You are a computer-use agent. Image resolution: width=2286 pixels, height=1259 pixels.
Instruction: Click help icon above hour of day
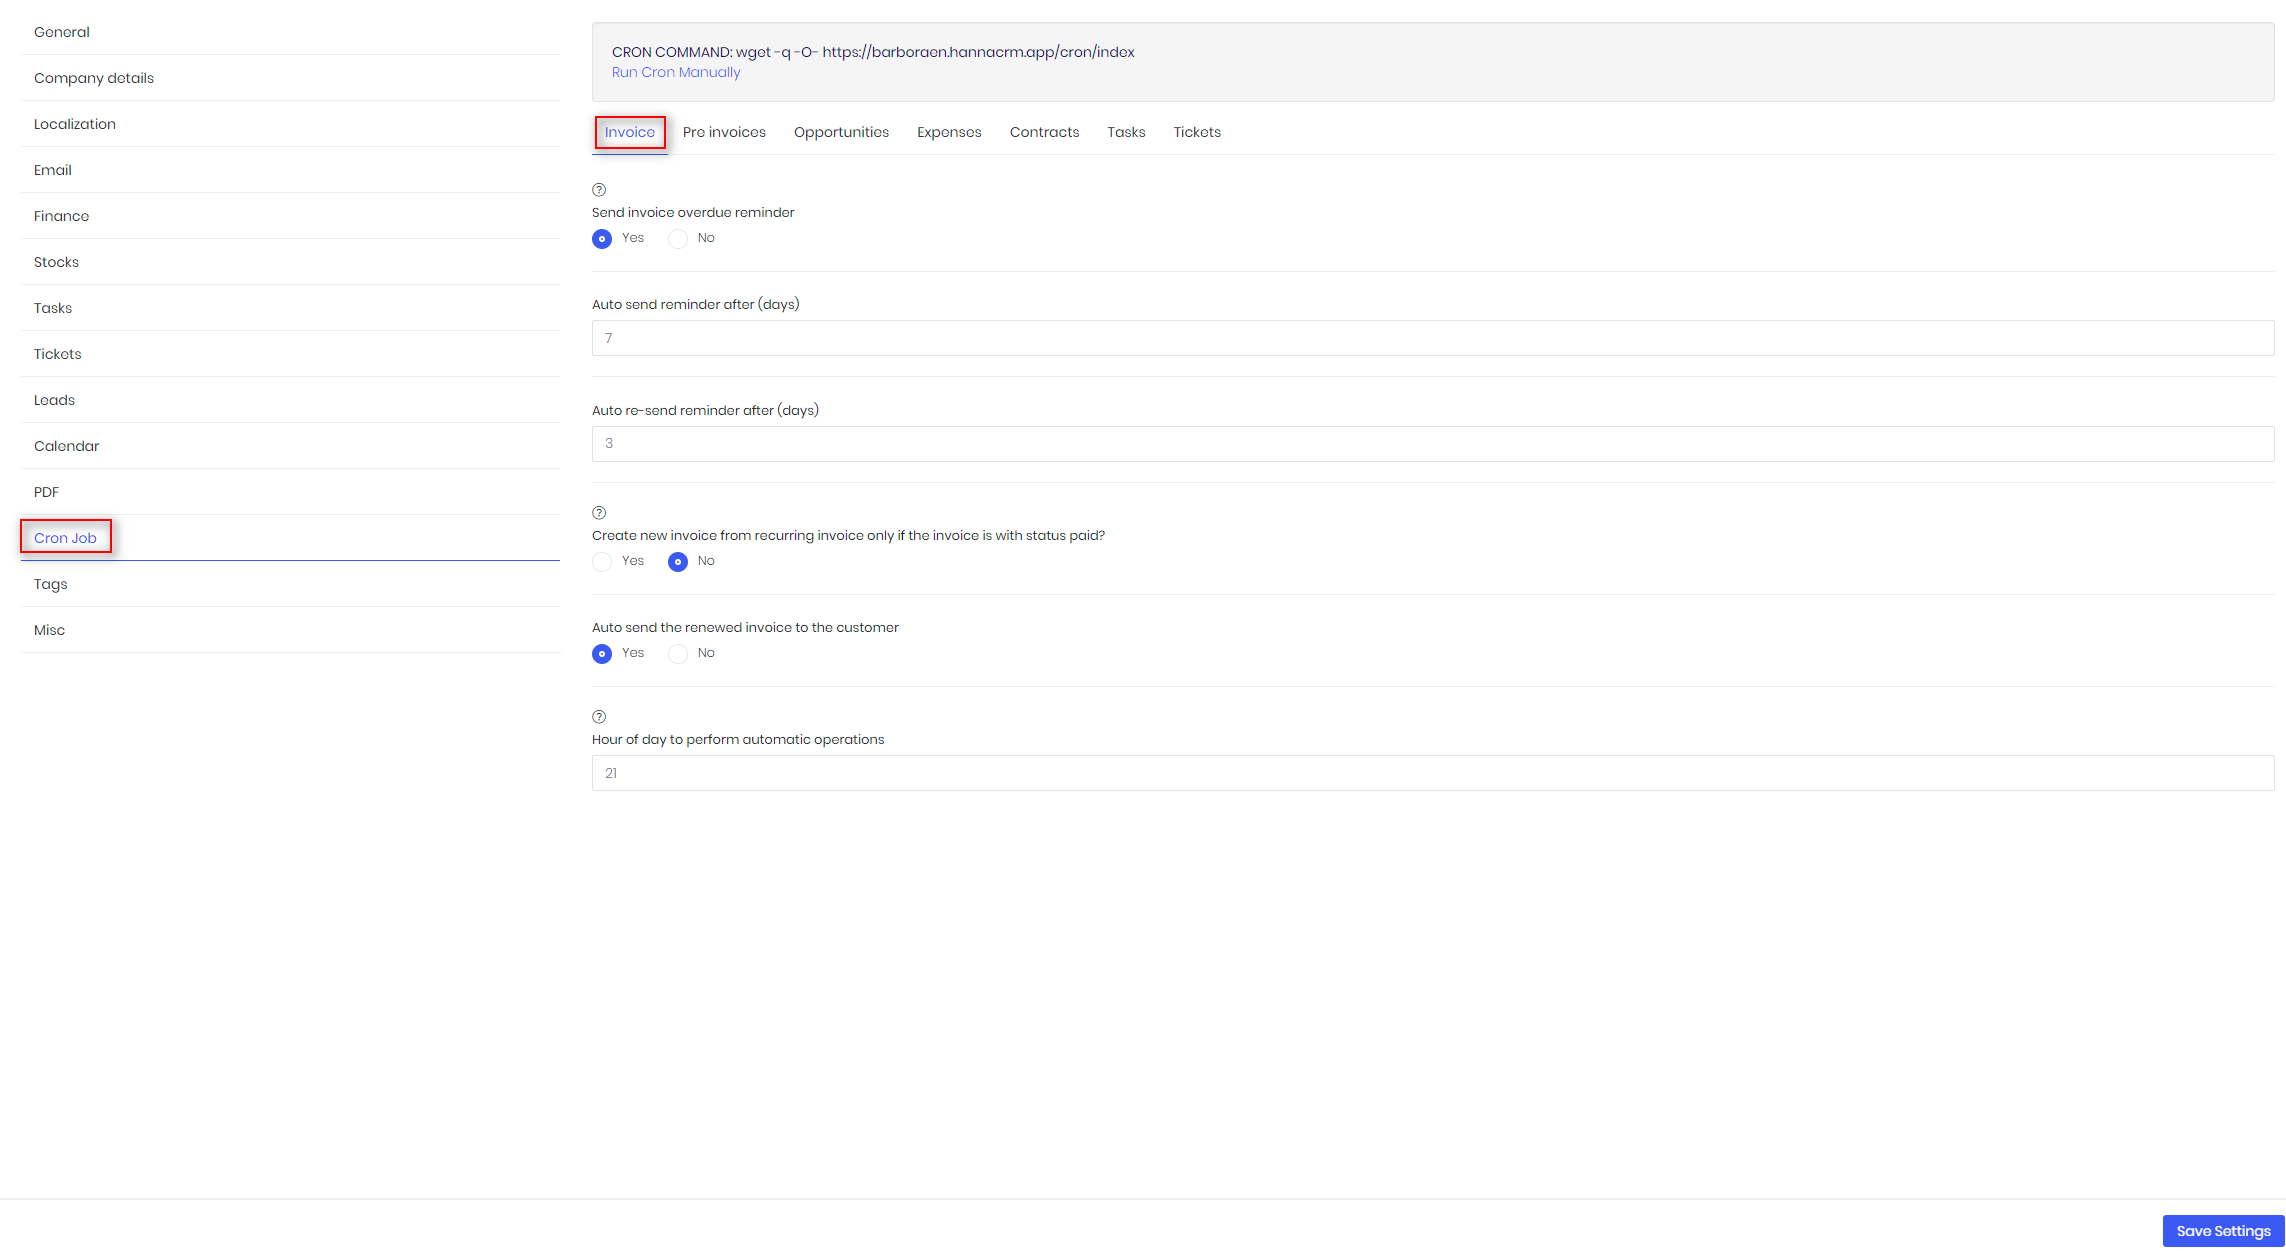(599, 717)
